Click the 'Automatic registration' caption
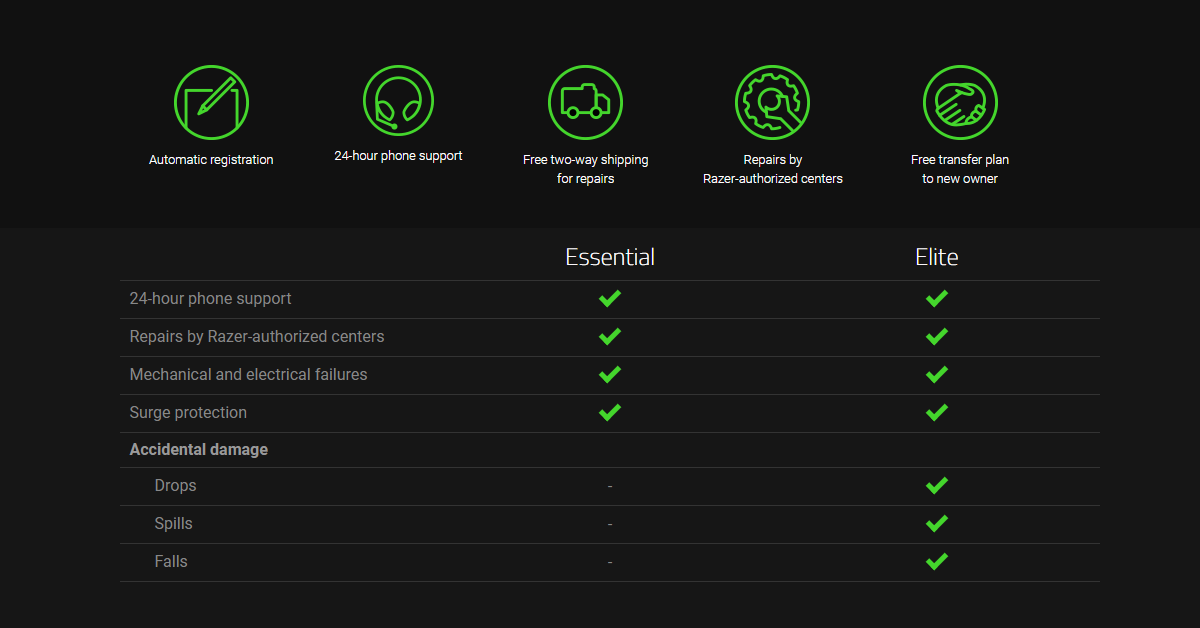 211,160
